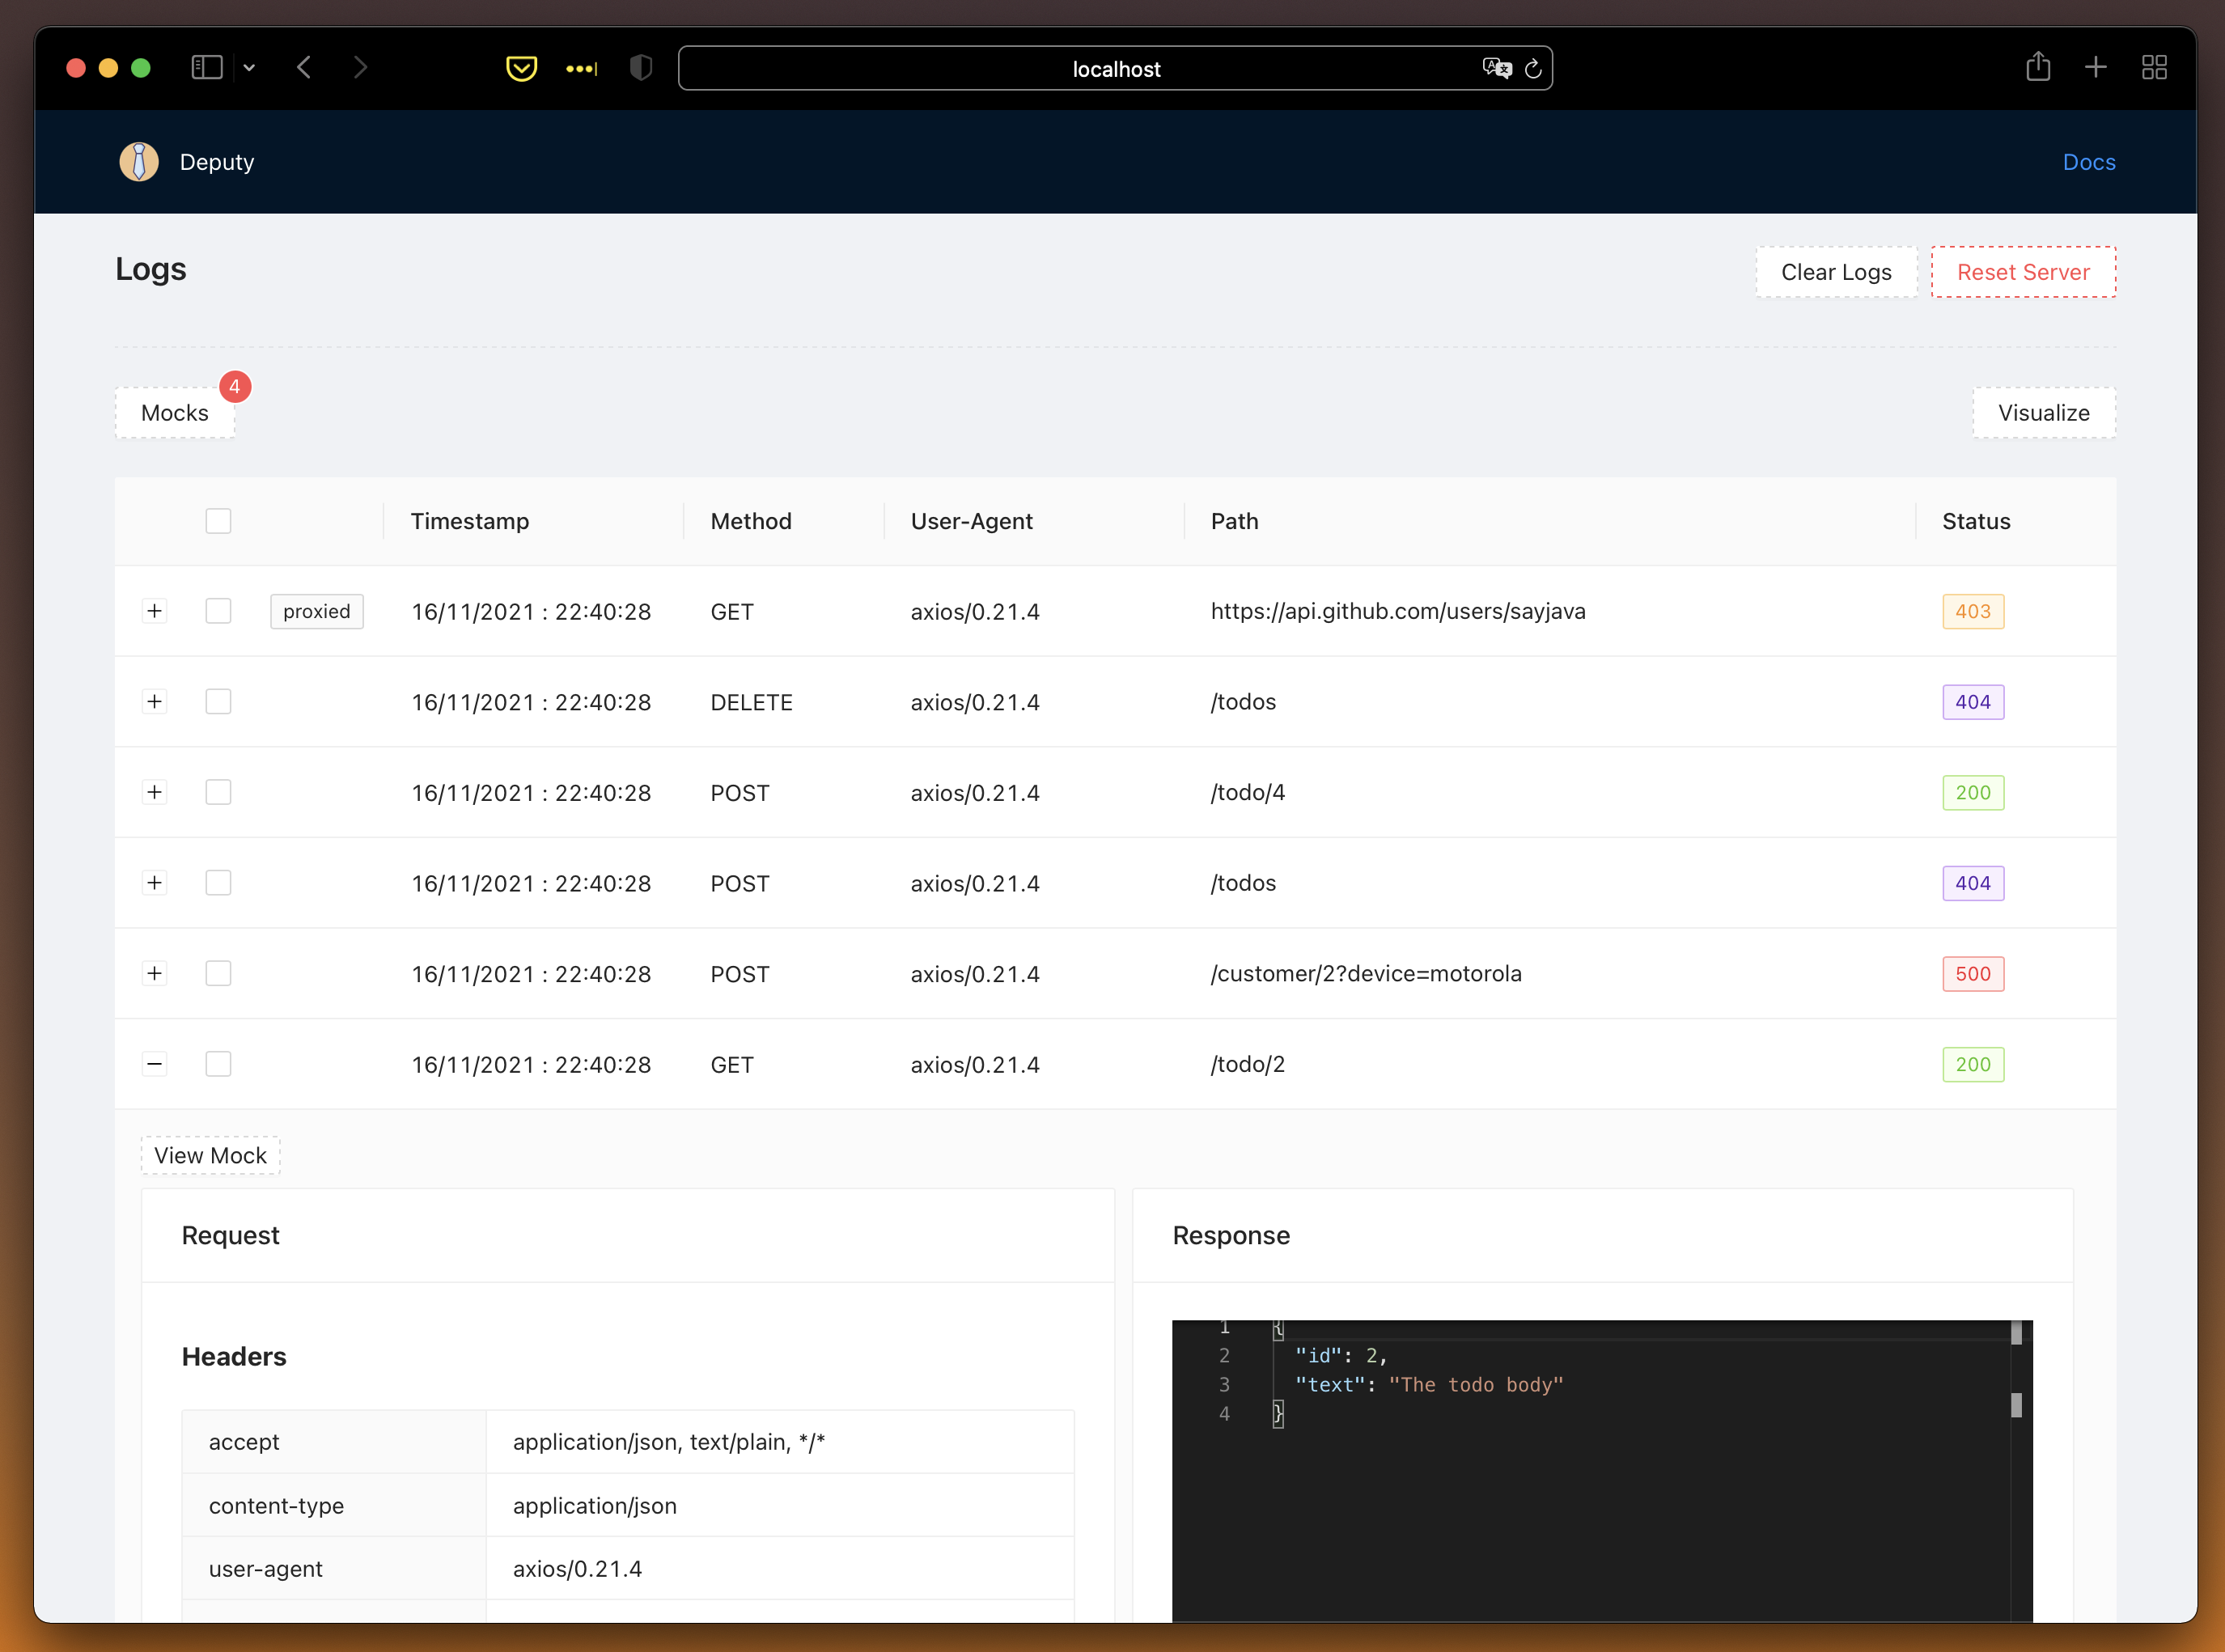
Task: Expand the POST /todo/4 log row
Action: [154, 792]
